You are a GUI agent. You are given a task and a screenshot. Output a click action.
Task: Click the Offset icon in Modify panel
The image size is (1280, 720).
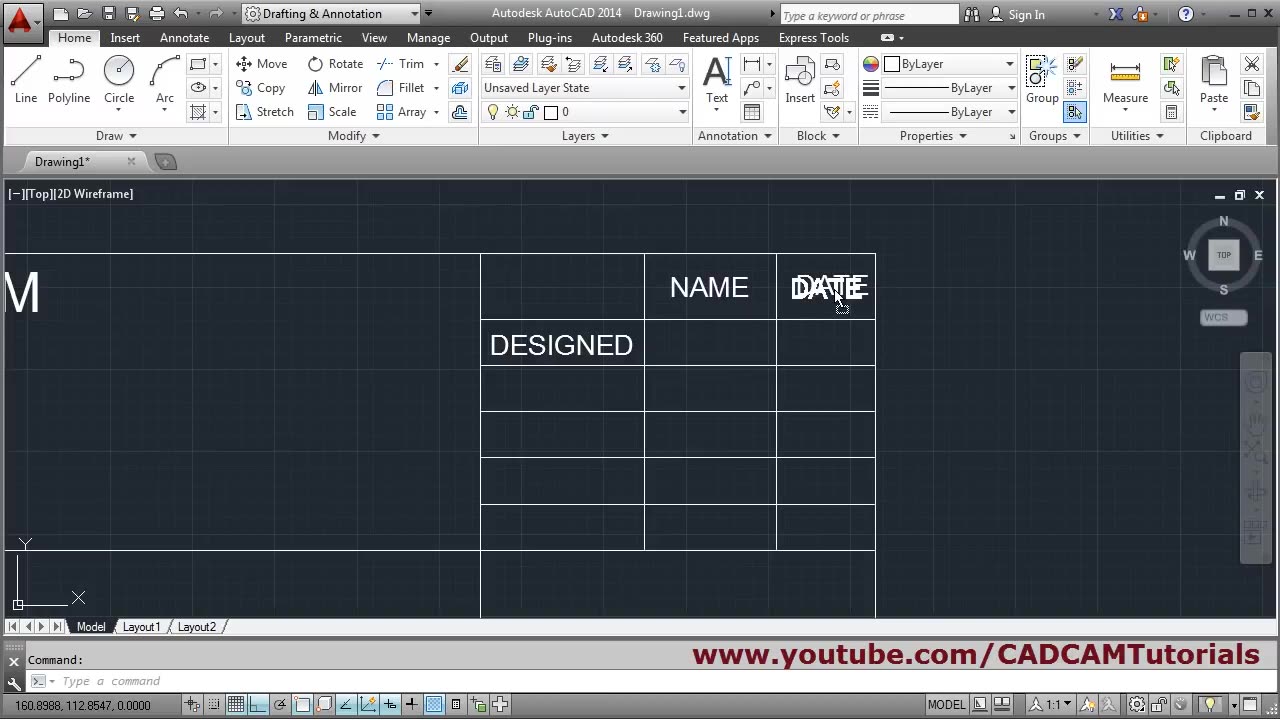pos(460,112)
